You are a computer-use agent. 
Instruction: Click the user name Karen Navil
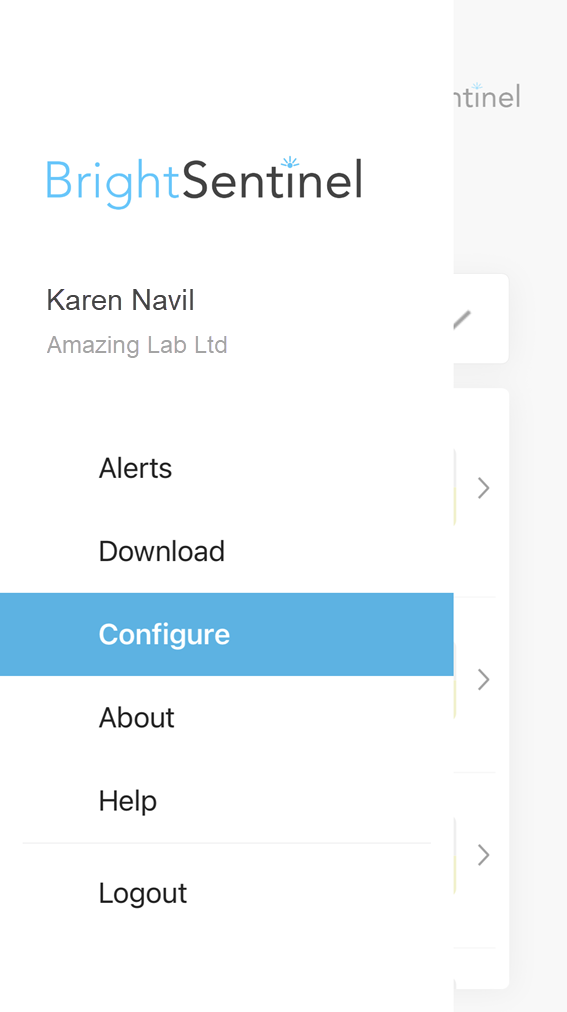(121, 300)
